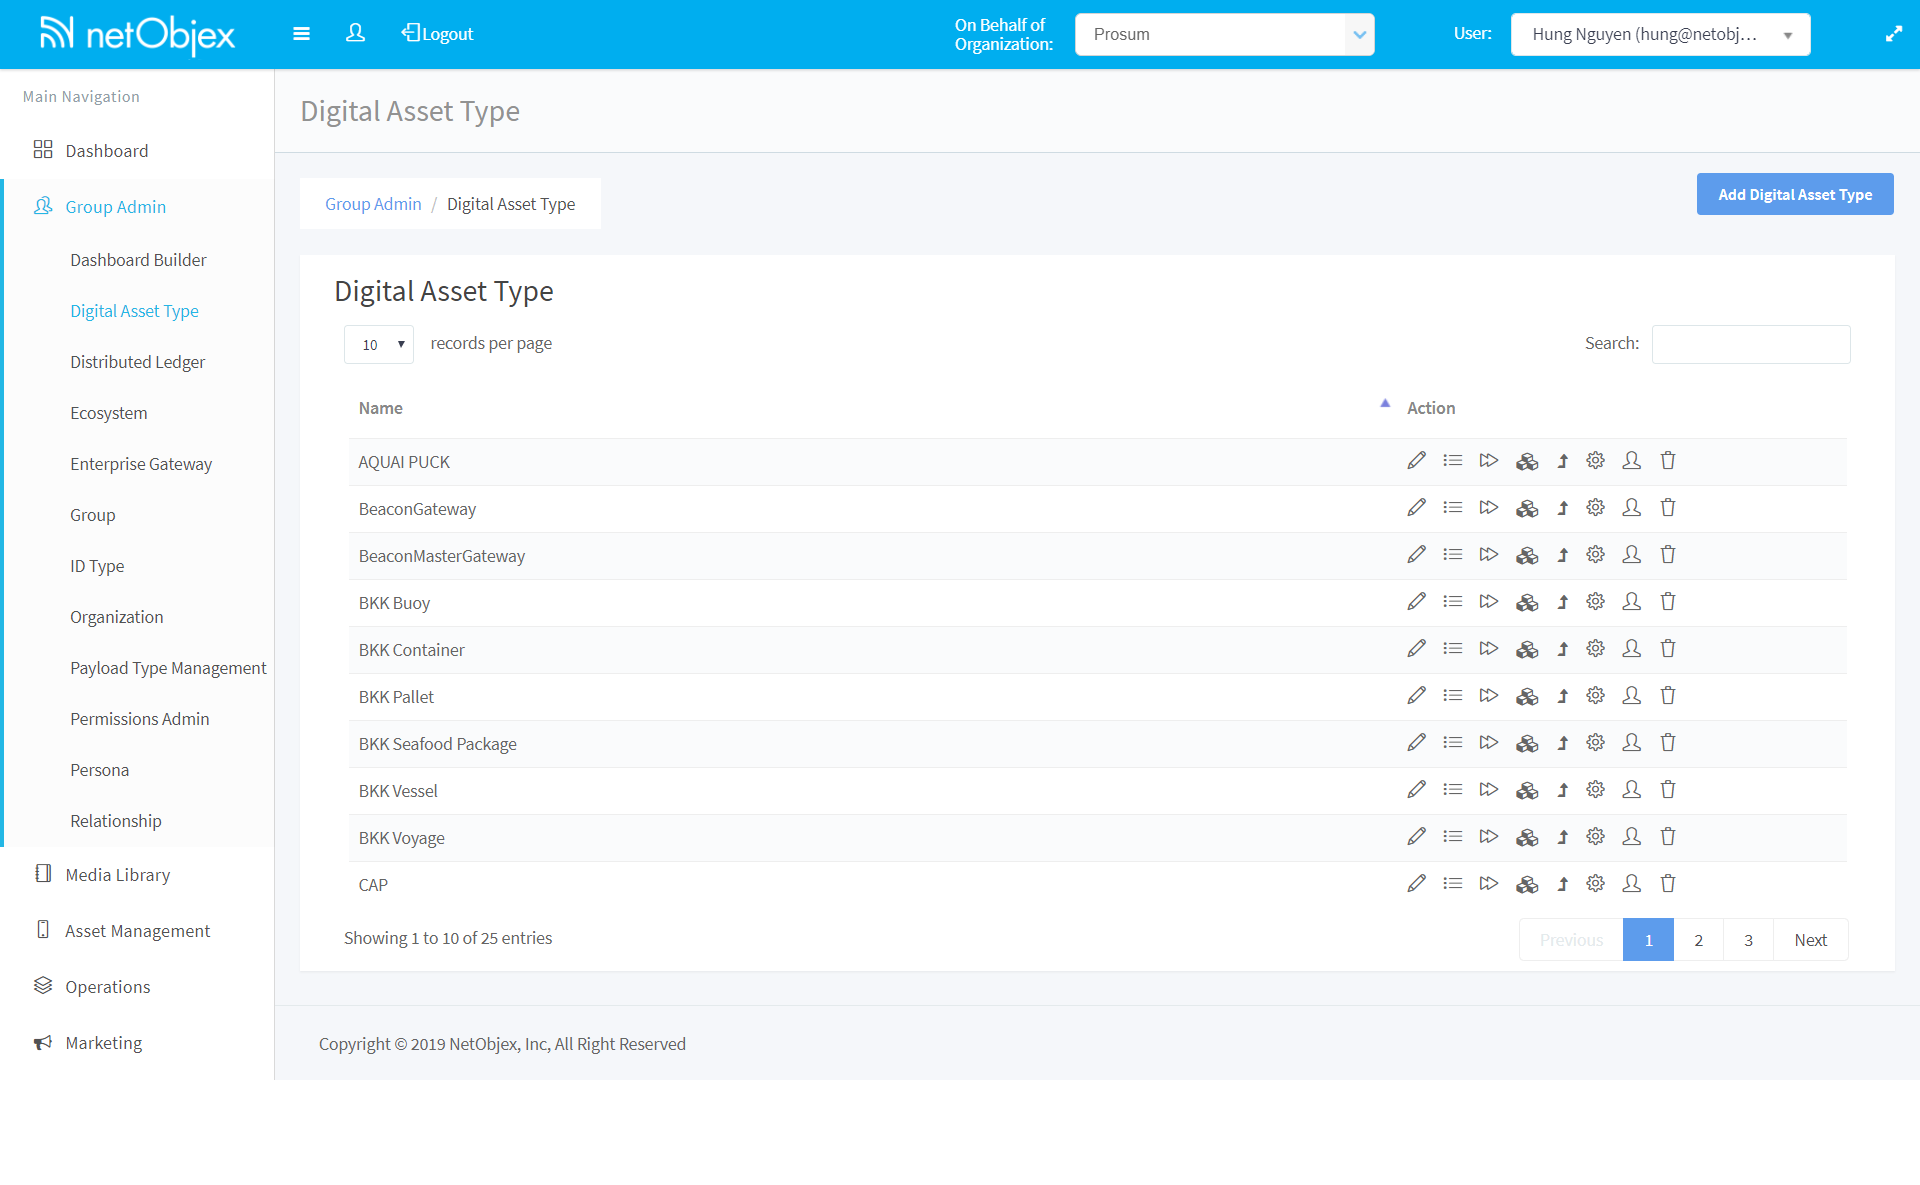
Task: Click the pencil edit icon for AQUAI PUCK
Action: coord(1416,461)
